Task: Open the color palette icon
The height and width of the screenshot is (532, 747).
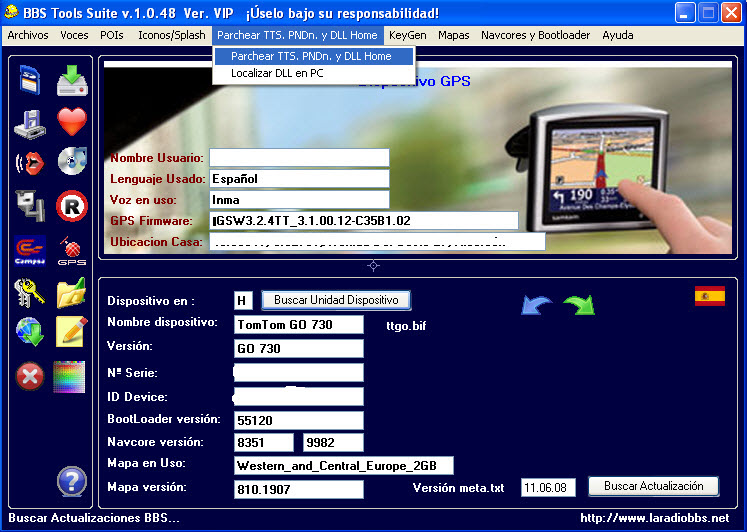Action: coord(69,377)
